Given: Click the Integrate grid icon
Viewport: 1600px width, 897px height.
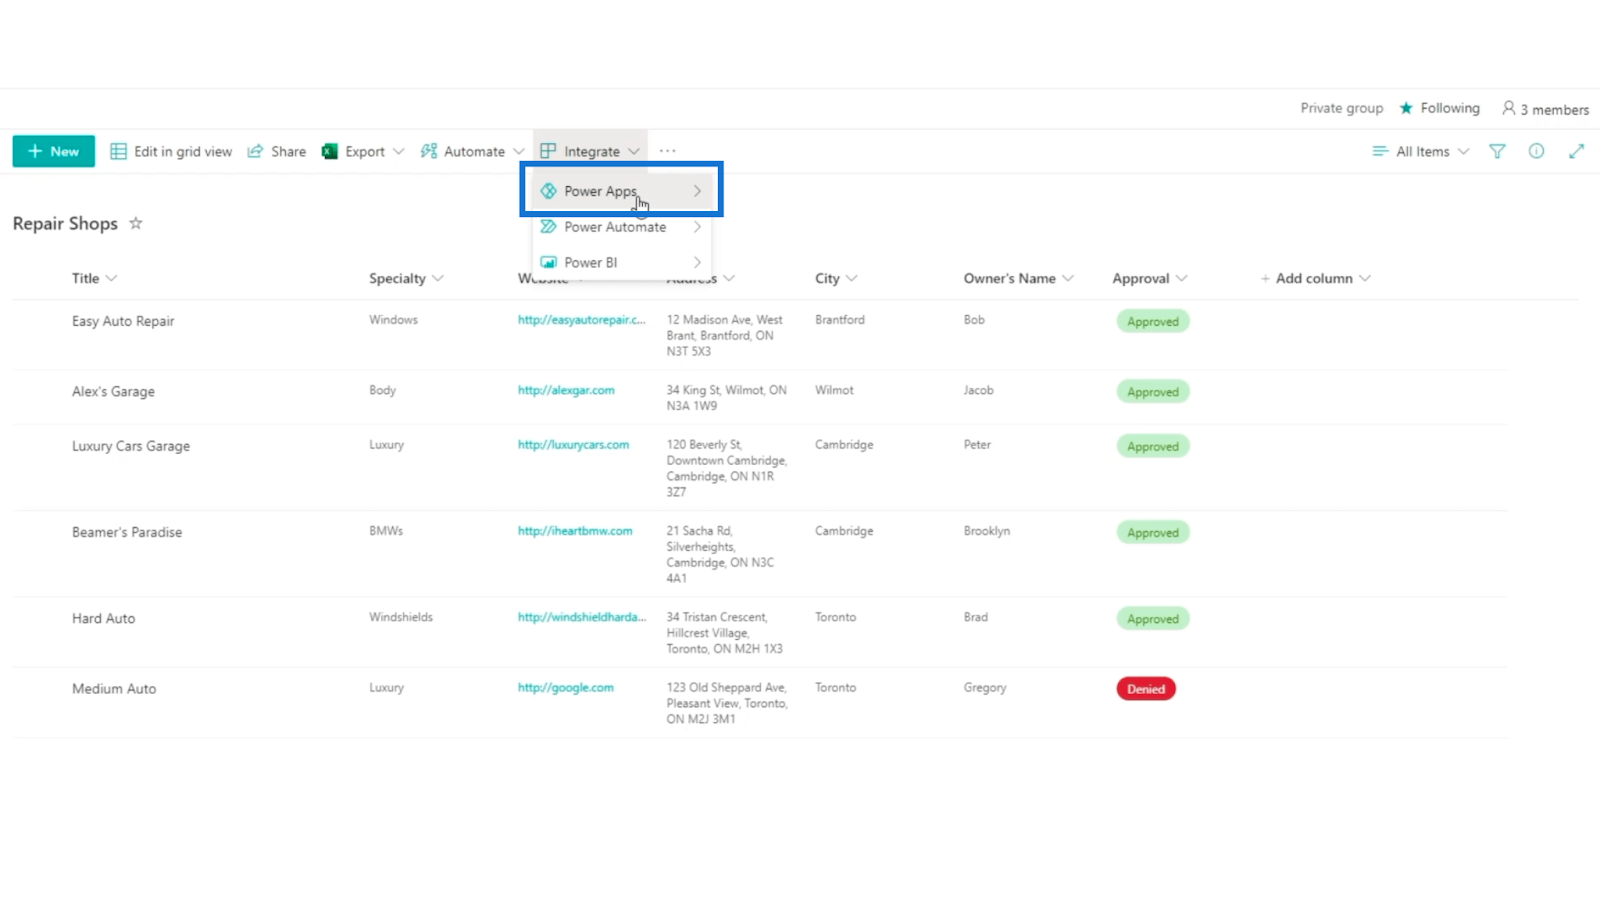Looking at the screenshot, I should pyautogui.click(x=548, y=151).
